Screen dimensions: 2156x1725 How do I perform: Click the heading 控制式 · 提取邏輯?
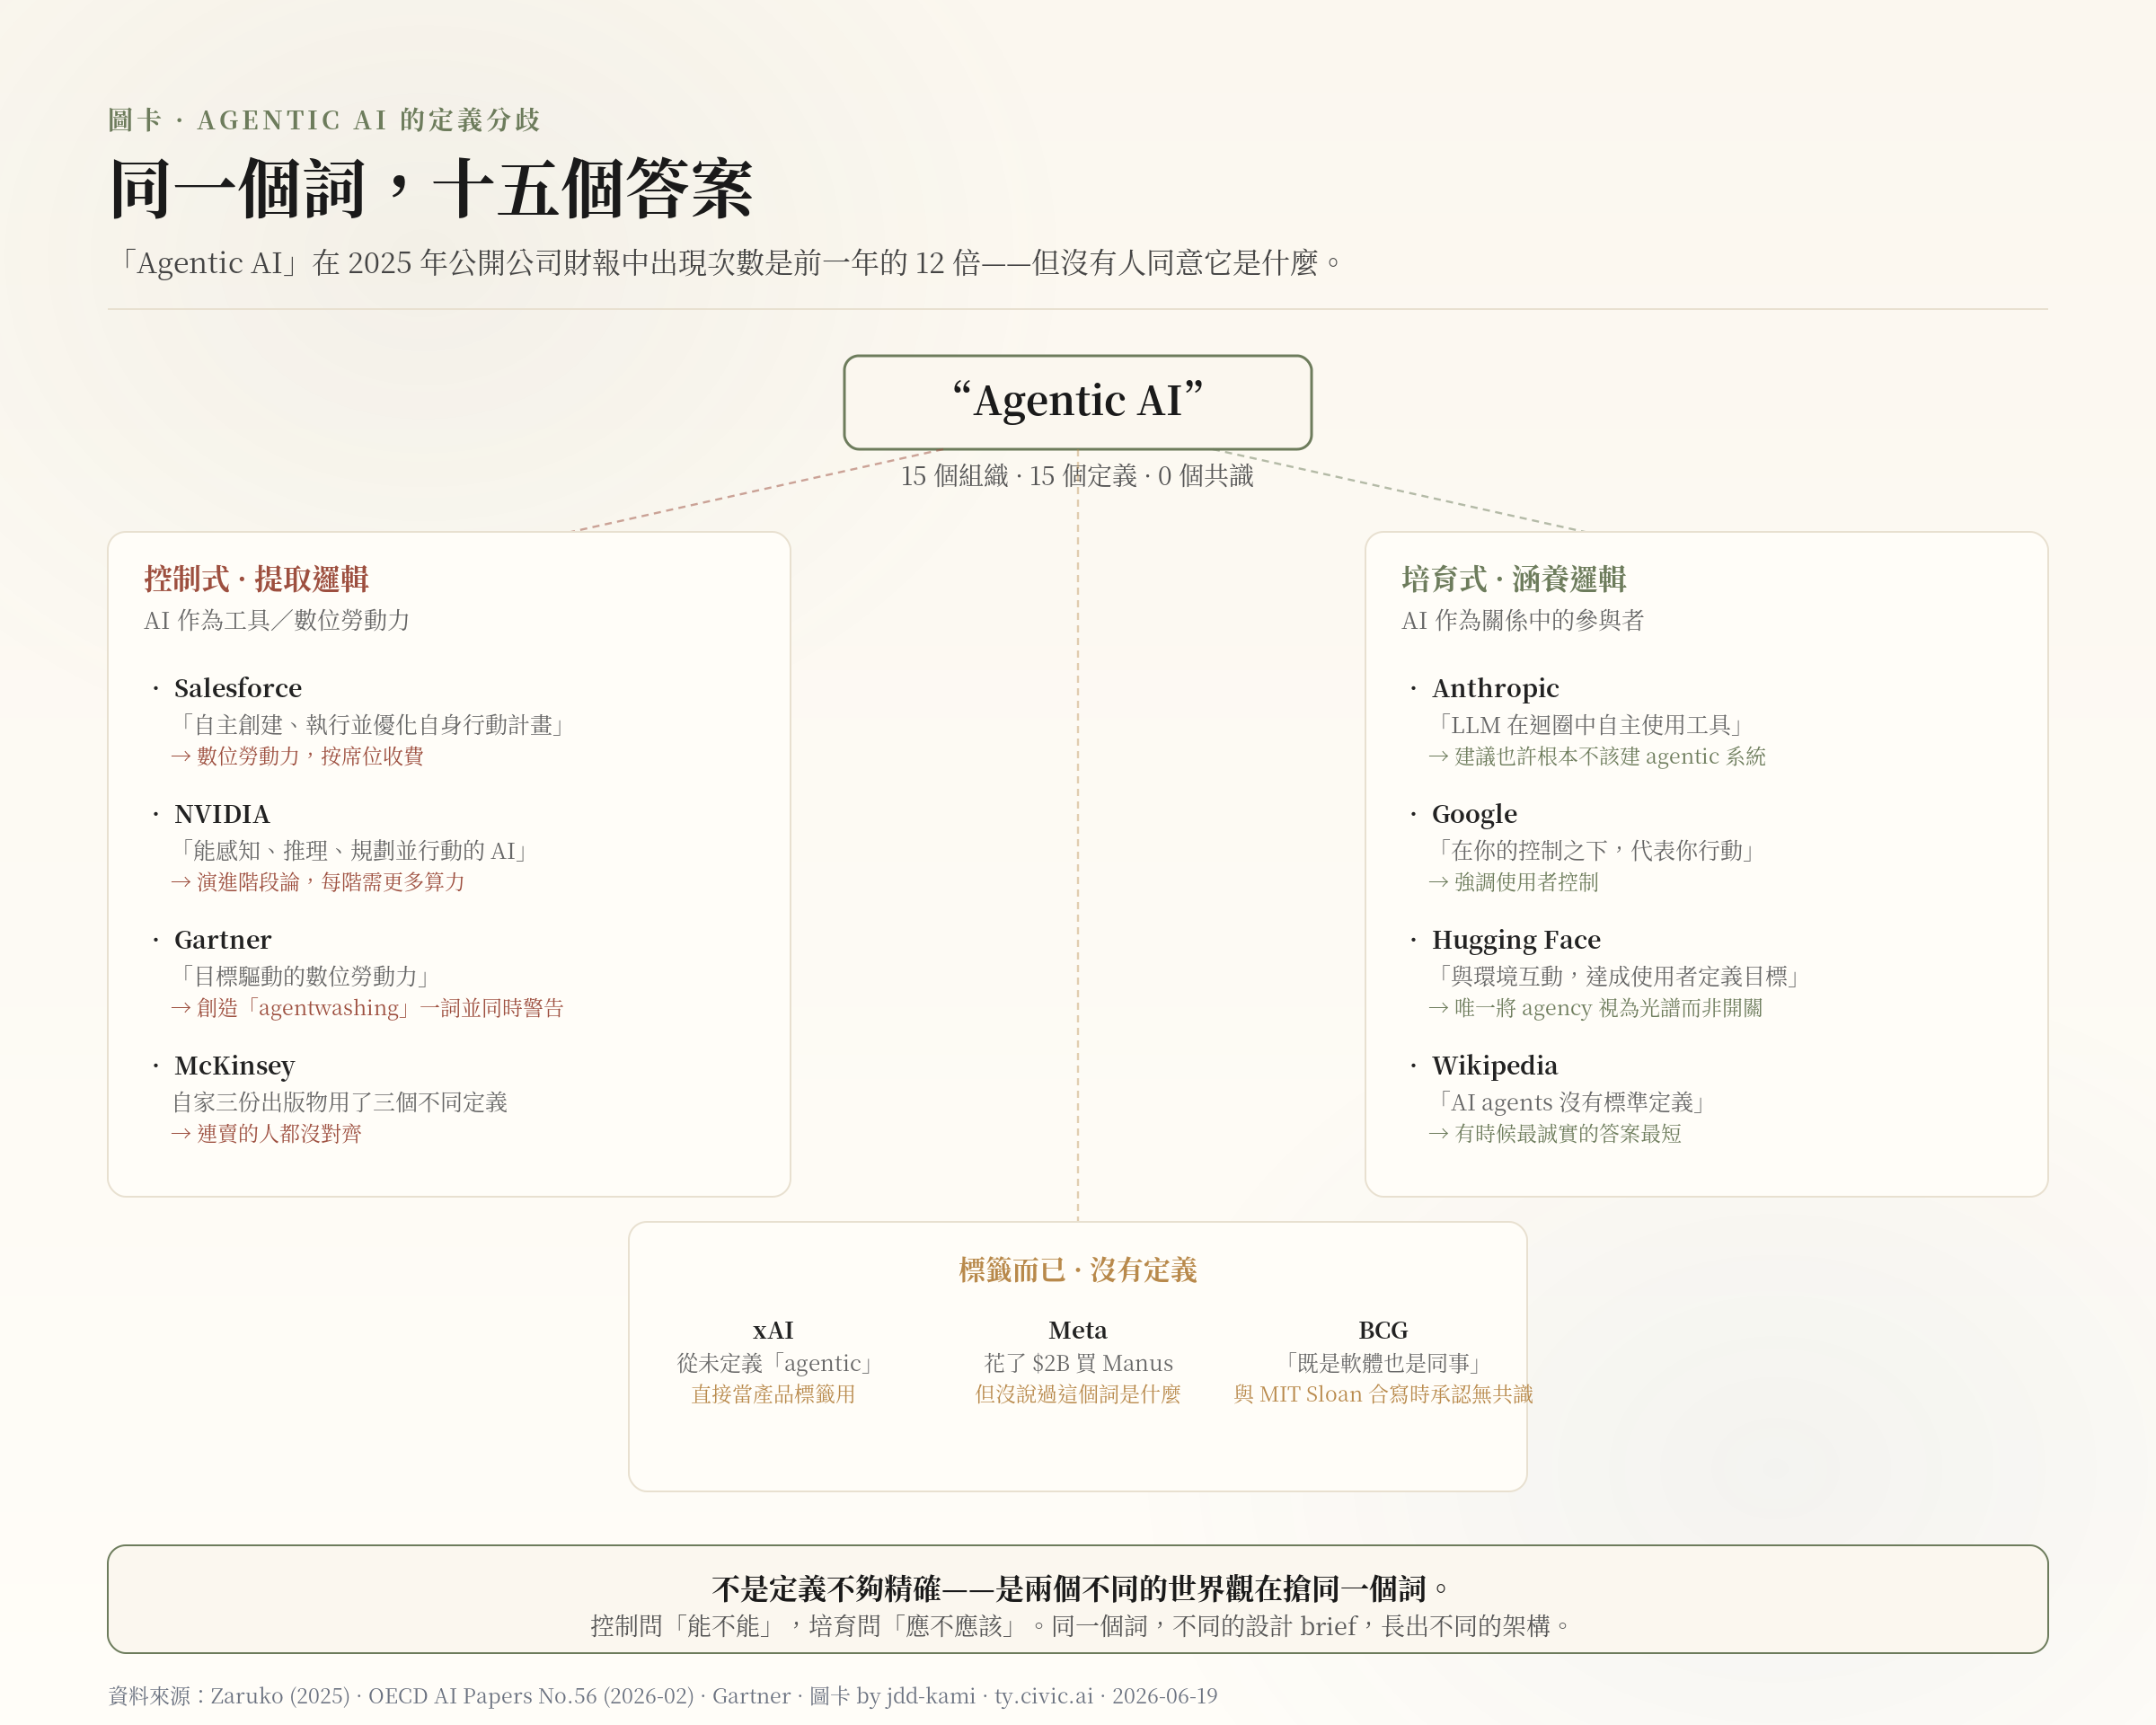[257, 579]
